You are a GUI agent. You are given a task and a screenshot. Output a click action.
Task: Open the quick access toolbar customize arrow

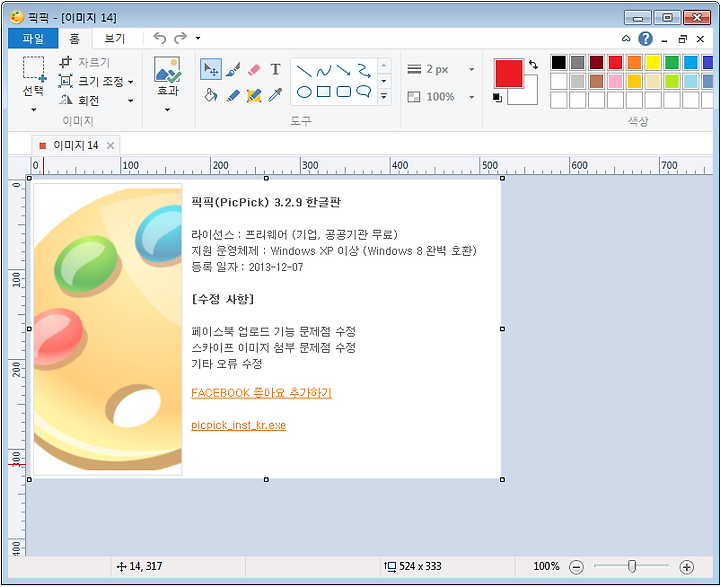(198, 38)
